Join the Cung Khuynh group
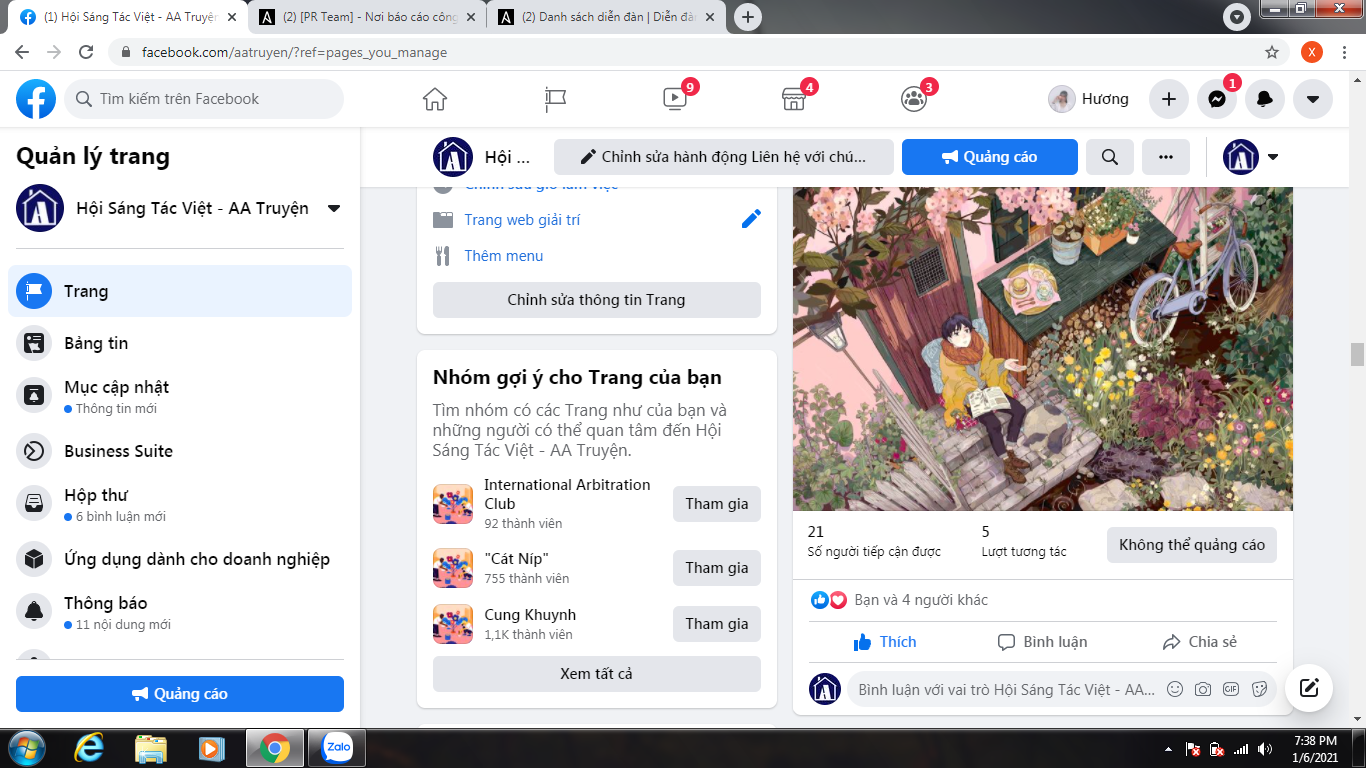 717,624
